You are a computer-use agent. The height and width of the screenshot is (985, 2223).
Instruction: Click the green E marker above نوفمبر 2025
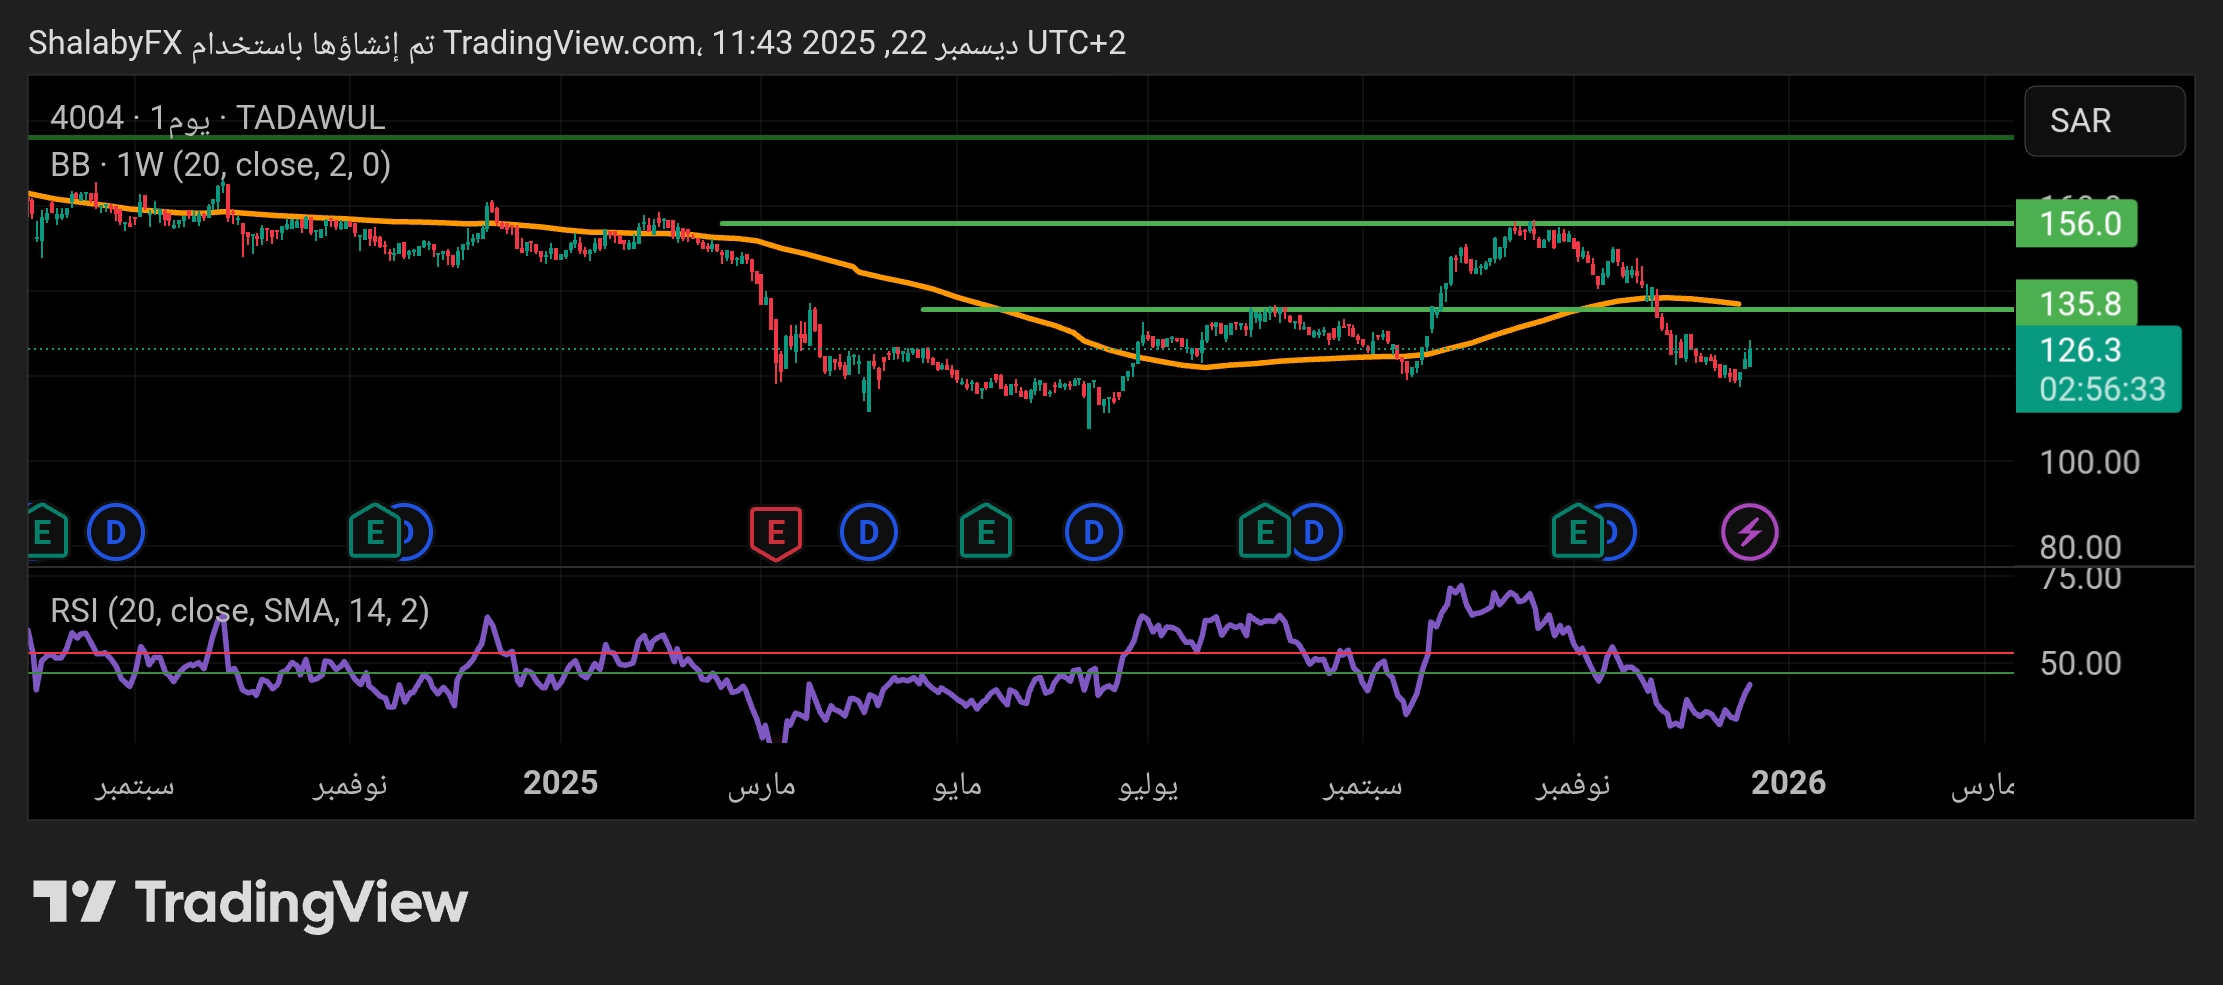click(x=1576, y=532)
